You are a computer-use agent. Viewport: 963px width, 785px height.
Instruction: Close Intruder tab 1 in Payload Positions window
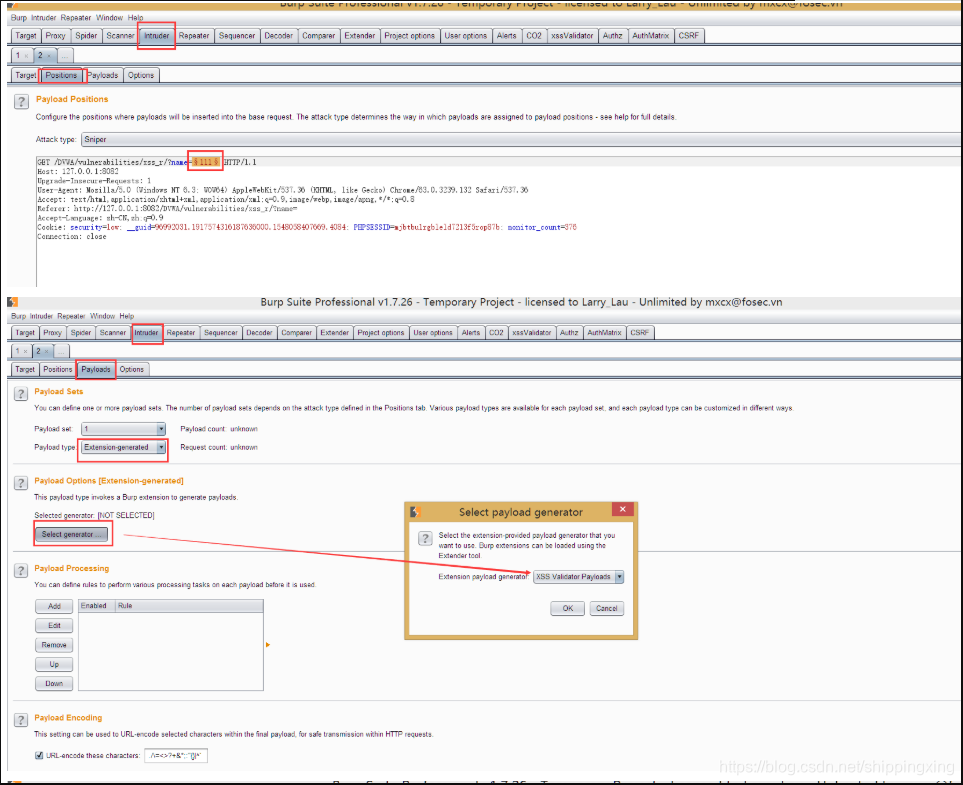(26, 56)
